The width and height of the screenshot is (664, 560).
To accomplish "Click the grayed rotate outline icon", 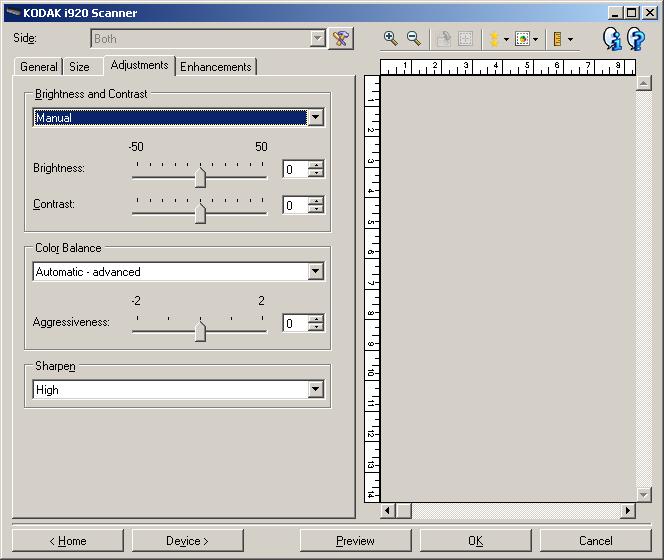I will pos(444,39).
